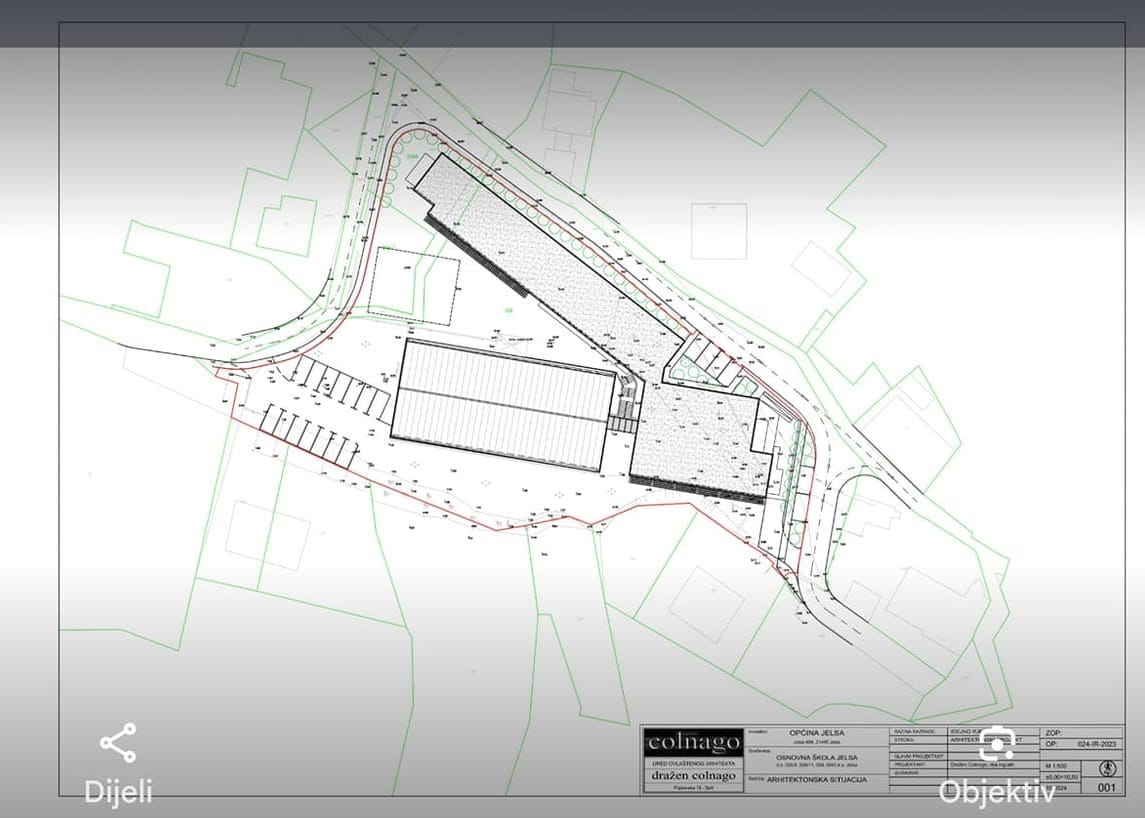This screenshot has width=1145, height=818.
Task: Click the ARHITEKTONSKA SITUACIJA drawing title
Action: click(x=822, y=779)
